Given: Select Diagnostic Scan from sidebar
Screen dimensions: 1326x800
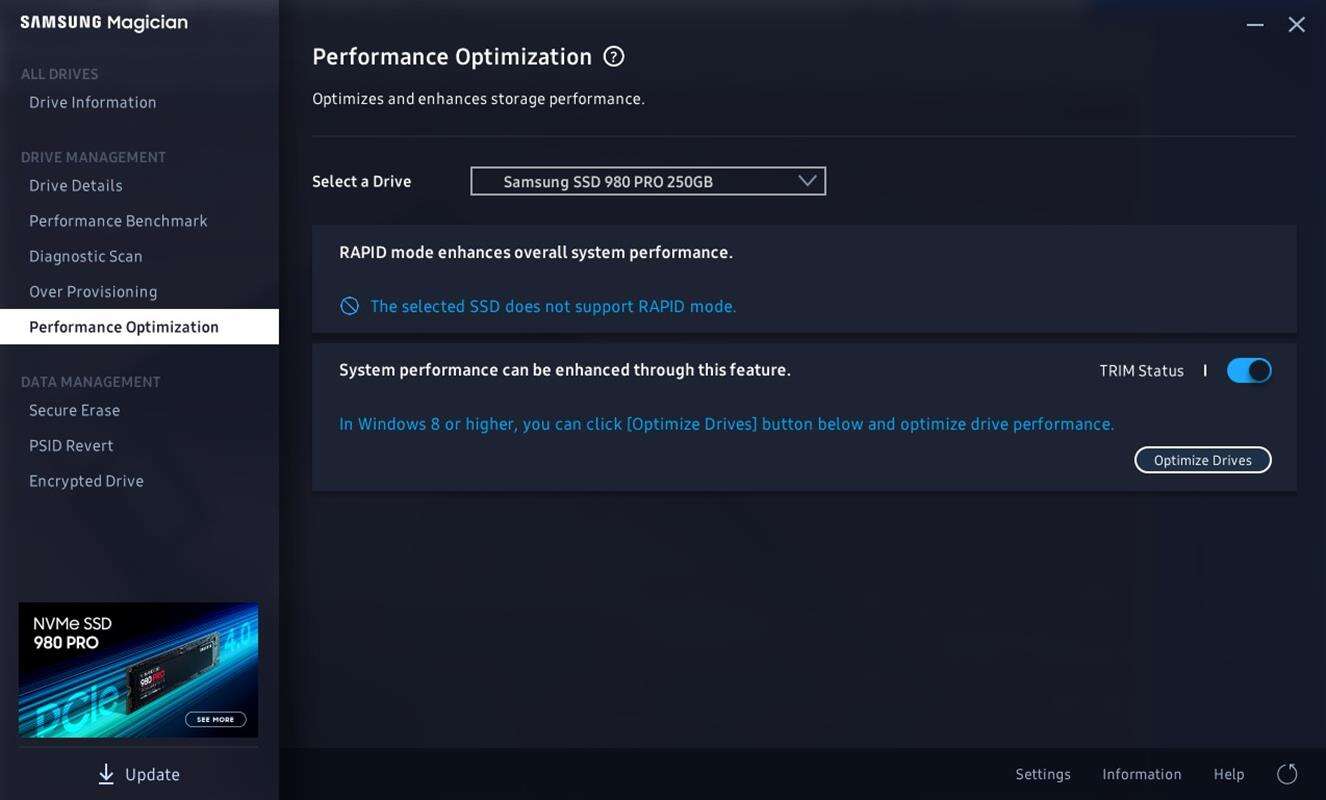Looking at the screenshot, I should pos(86,256).
